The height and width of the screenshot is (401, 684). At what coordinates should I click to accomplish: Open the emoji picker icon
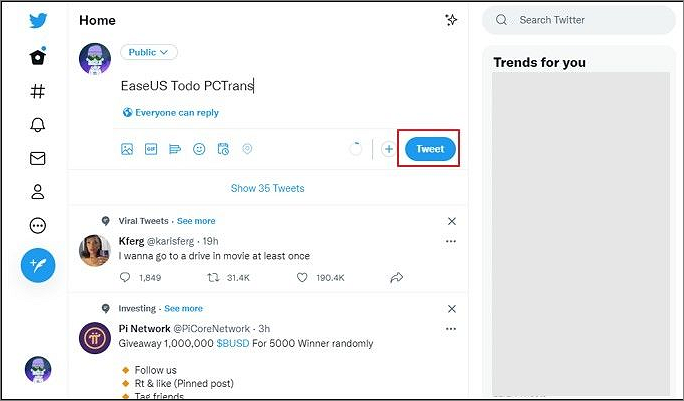coord(199,149)
